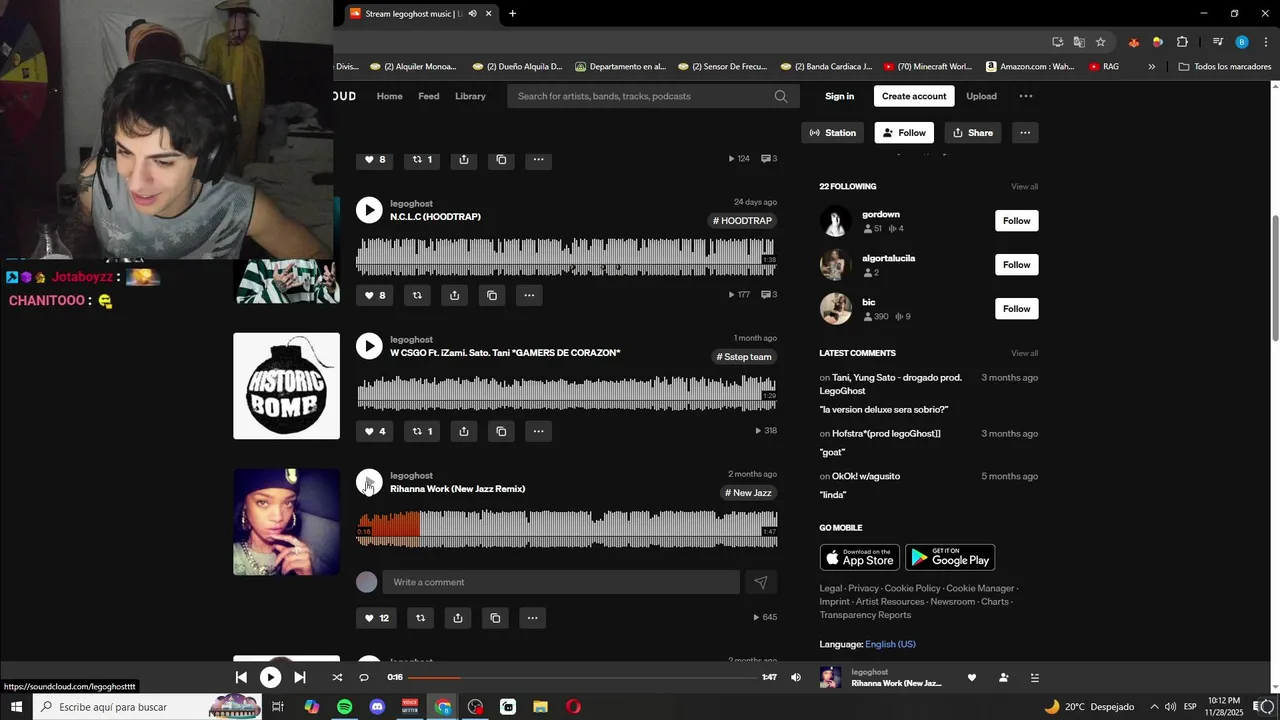Seek on the bottom player progress bar

pos(582,678)
